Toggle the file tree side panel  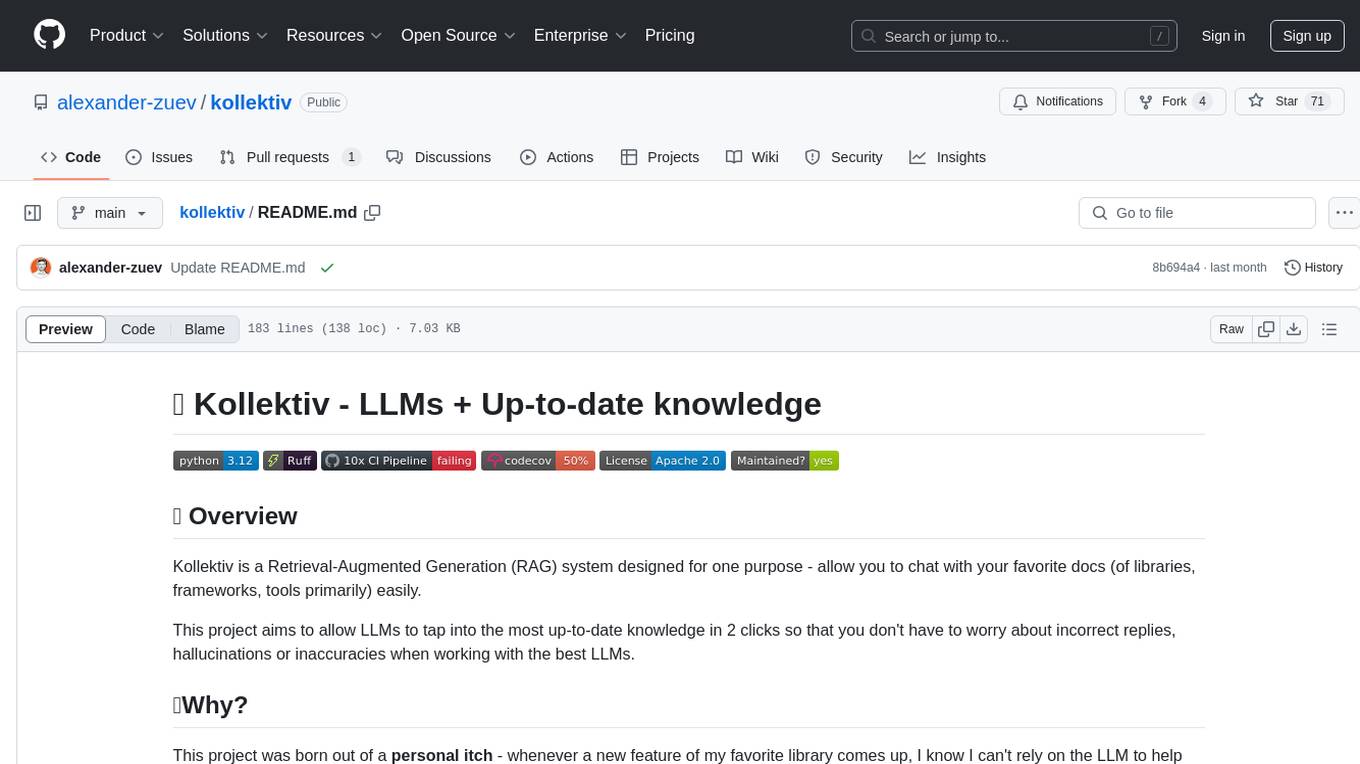33,213
